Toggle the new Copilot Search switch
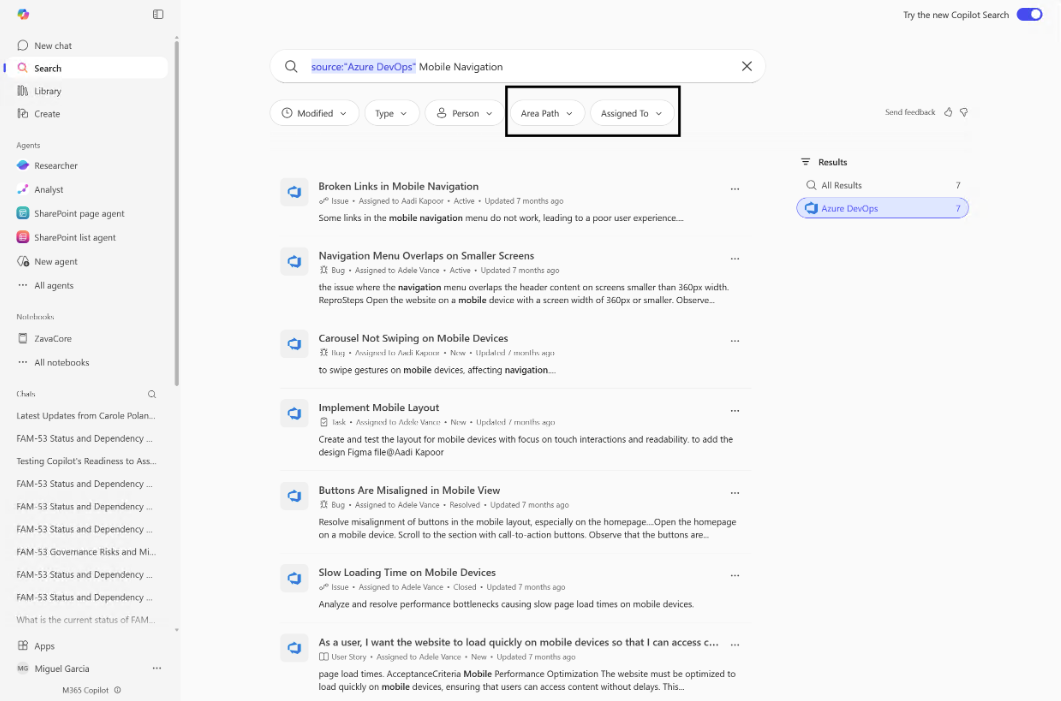 [x=1029, y=14]
